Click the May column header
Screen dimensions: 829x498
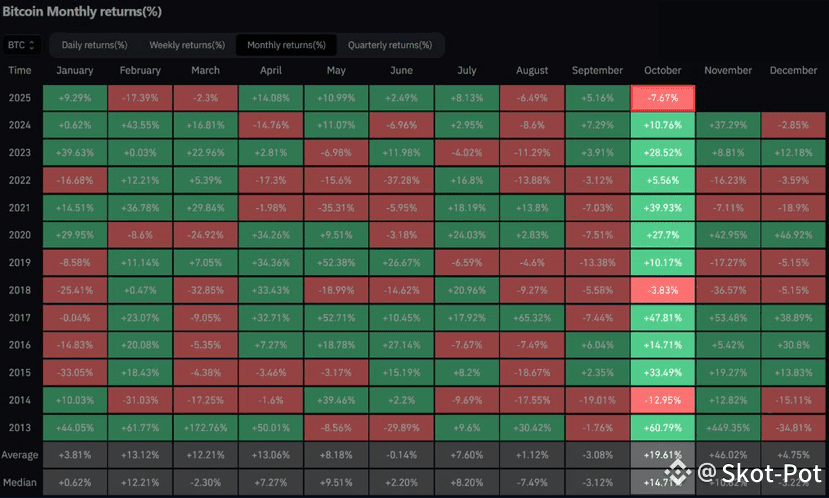click(x=336, y=70)
